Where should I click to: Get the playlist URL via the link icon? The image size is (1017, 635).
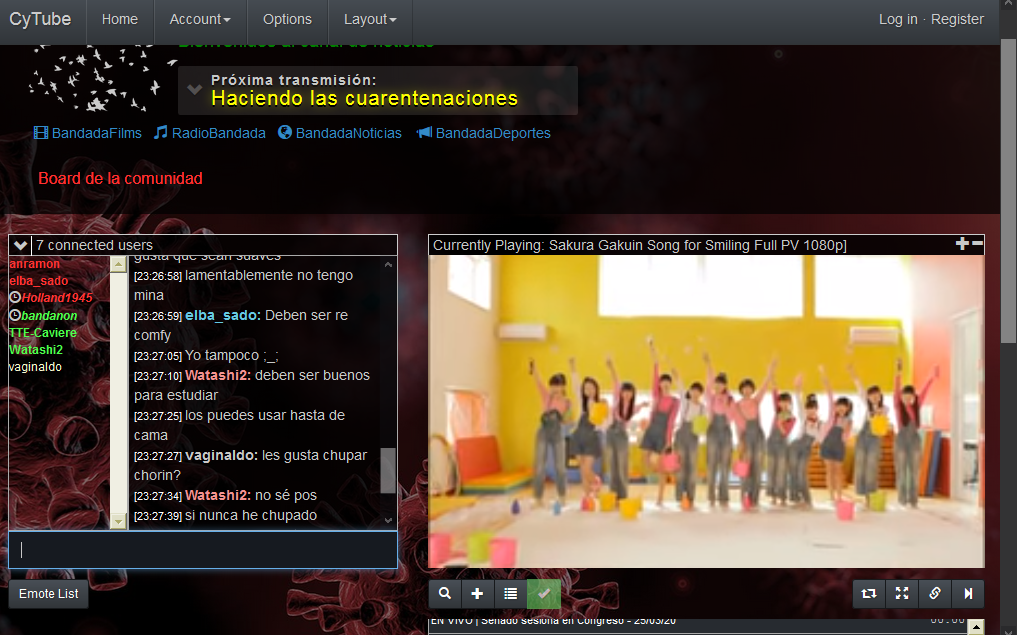tap(935, 593)
